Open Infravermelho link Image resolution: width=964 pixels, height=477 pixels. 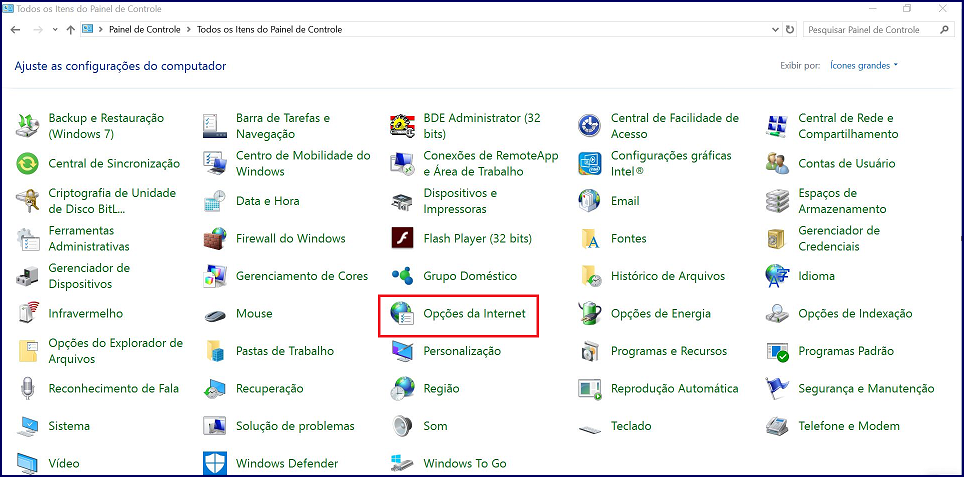pos(85,313)
